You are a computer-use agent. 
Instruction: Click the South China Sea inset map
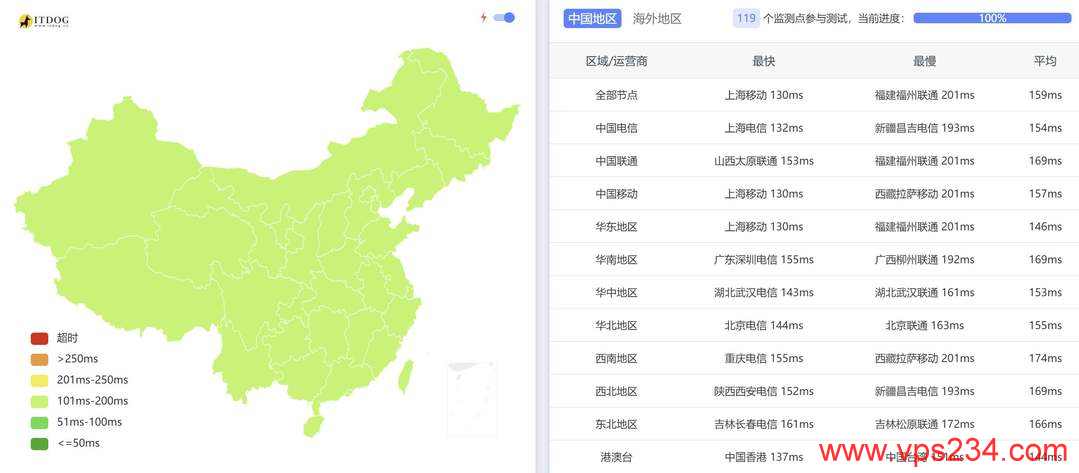point(471,399)
